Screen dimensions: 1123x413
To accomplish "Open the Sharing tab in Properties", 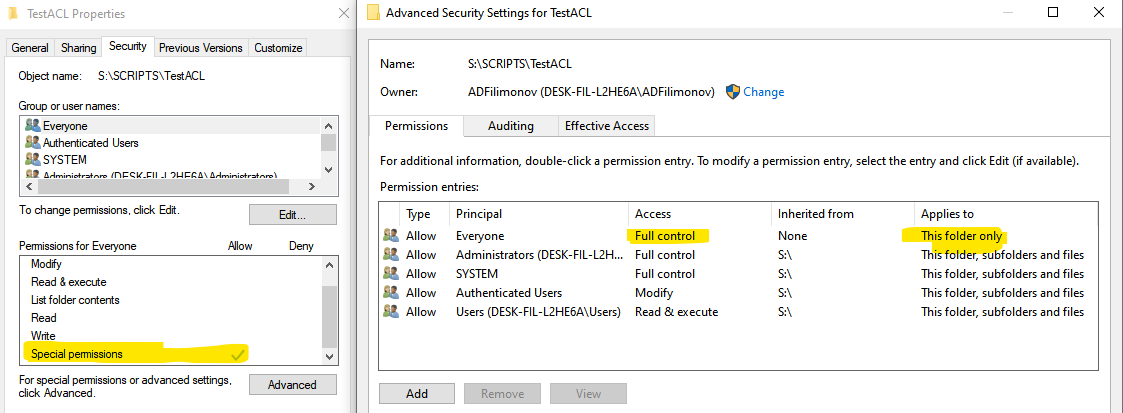I will tap(78, 48).
